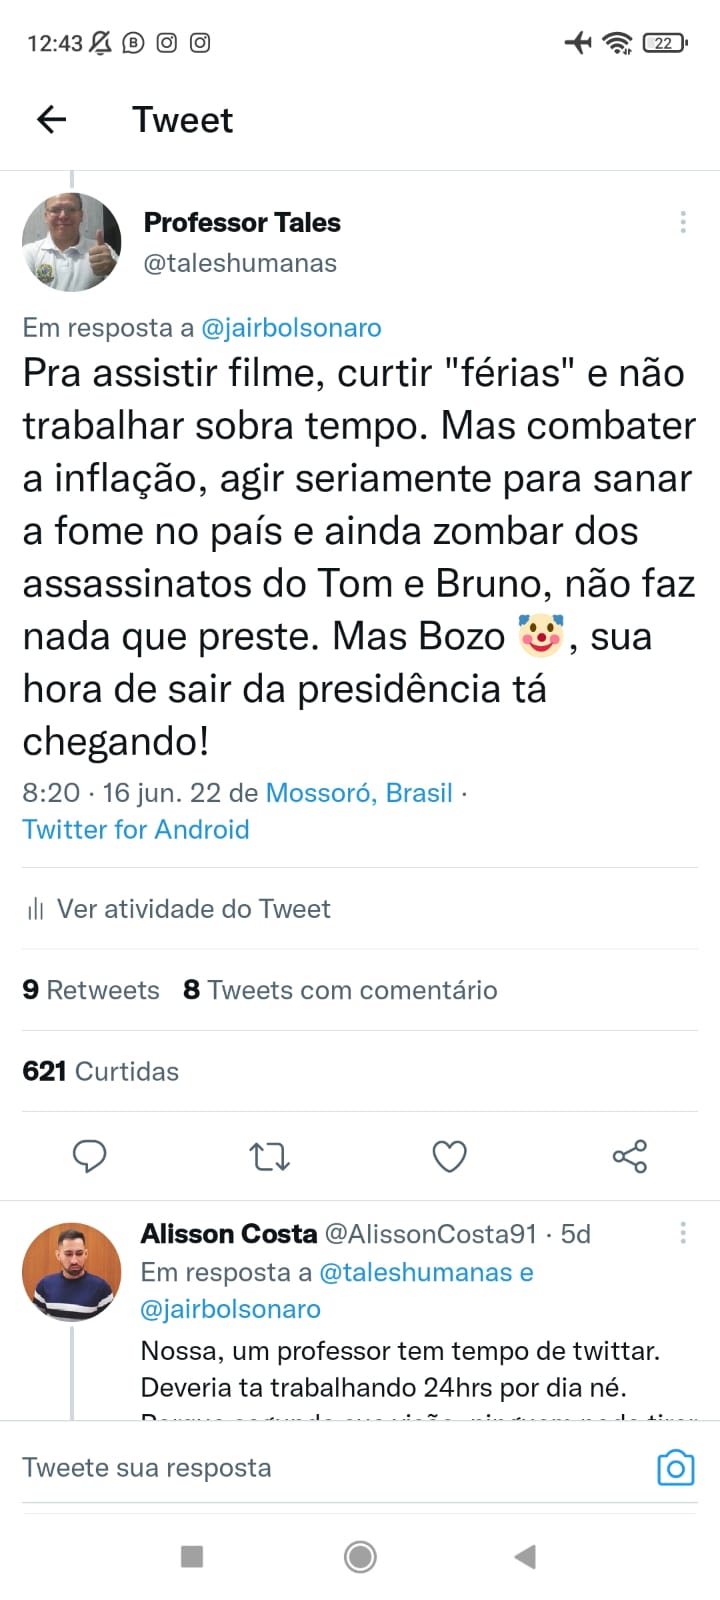
Task: Open camera icon in reply bar
Action: (x=675, y=1467)
